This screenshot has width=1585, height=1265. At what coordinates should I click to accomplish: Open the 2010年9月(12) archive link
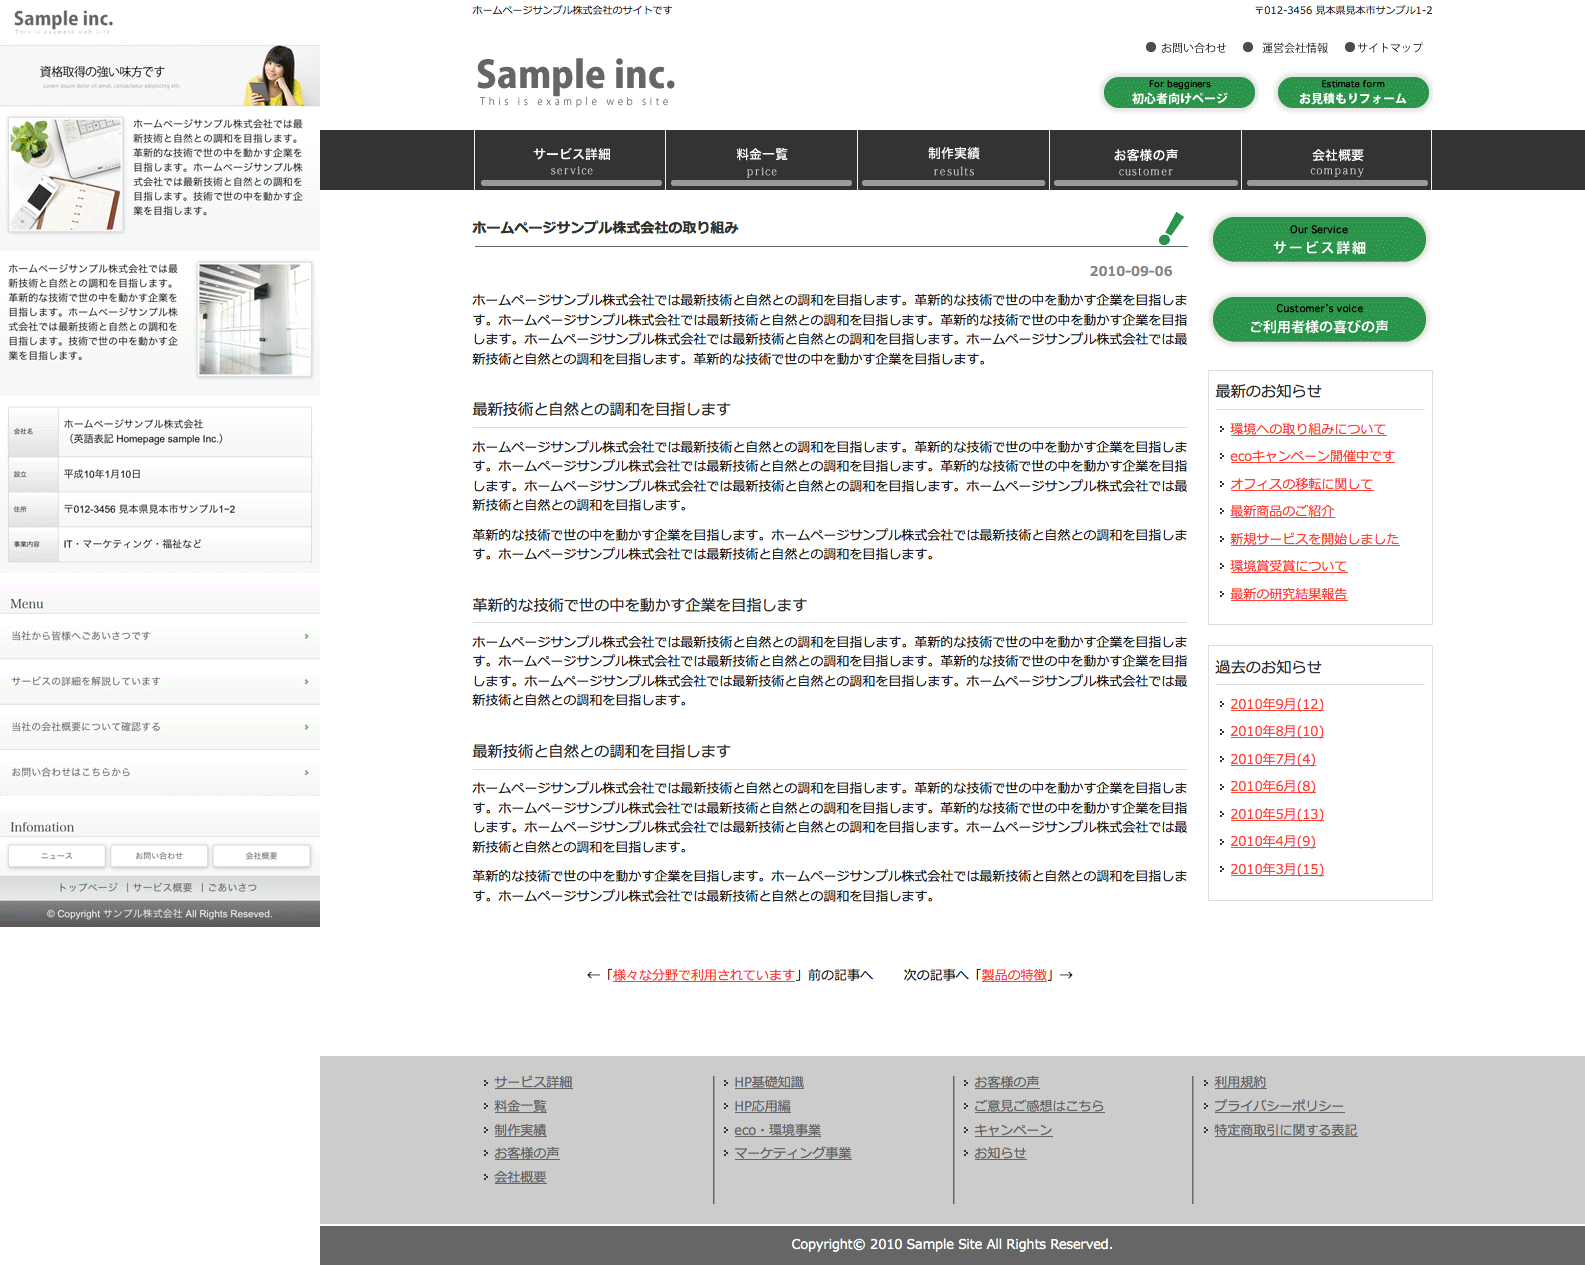(1276, 704)
